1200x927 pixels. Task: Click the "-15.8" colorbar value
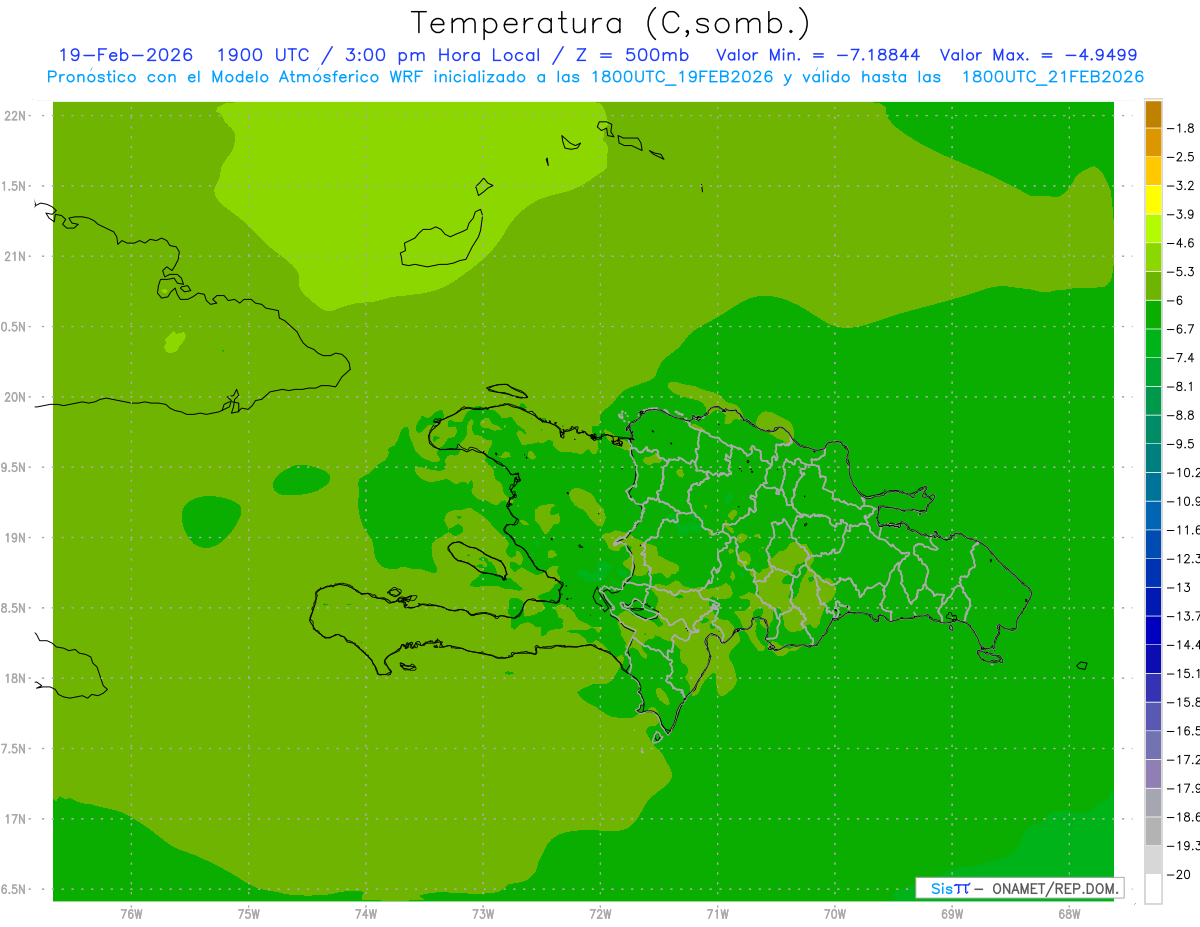coord(1183,702)
